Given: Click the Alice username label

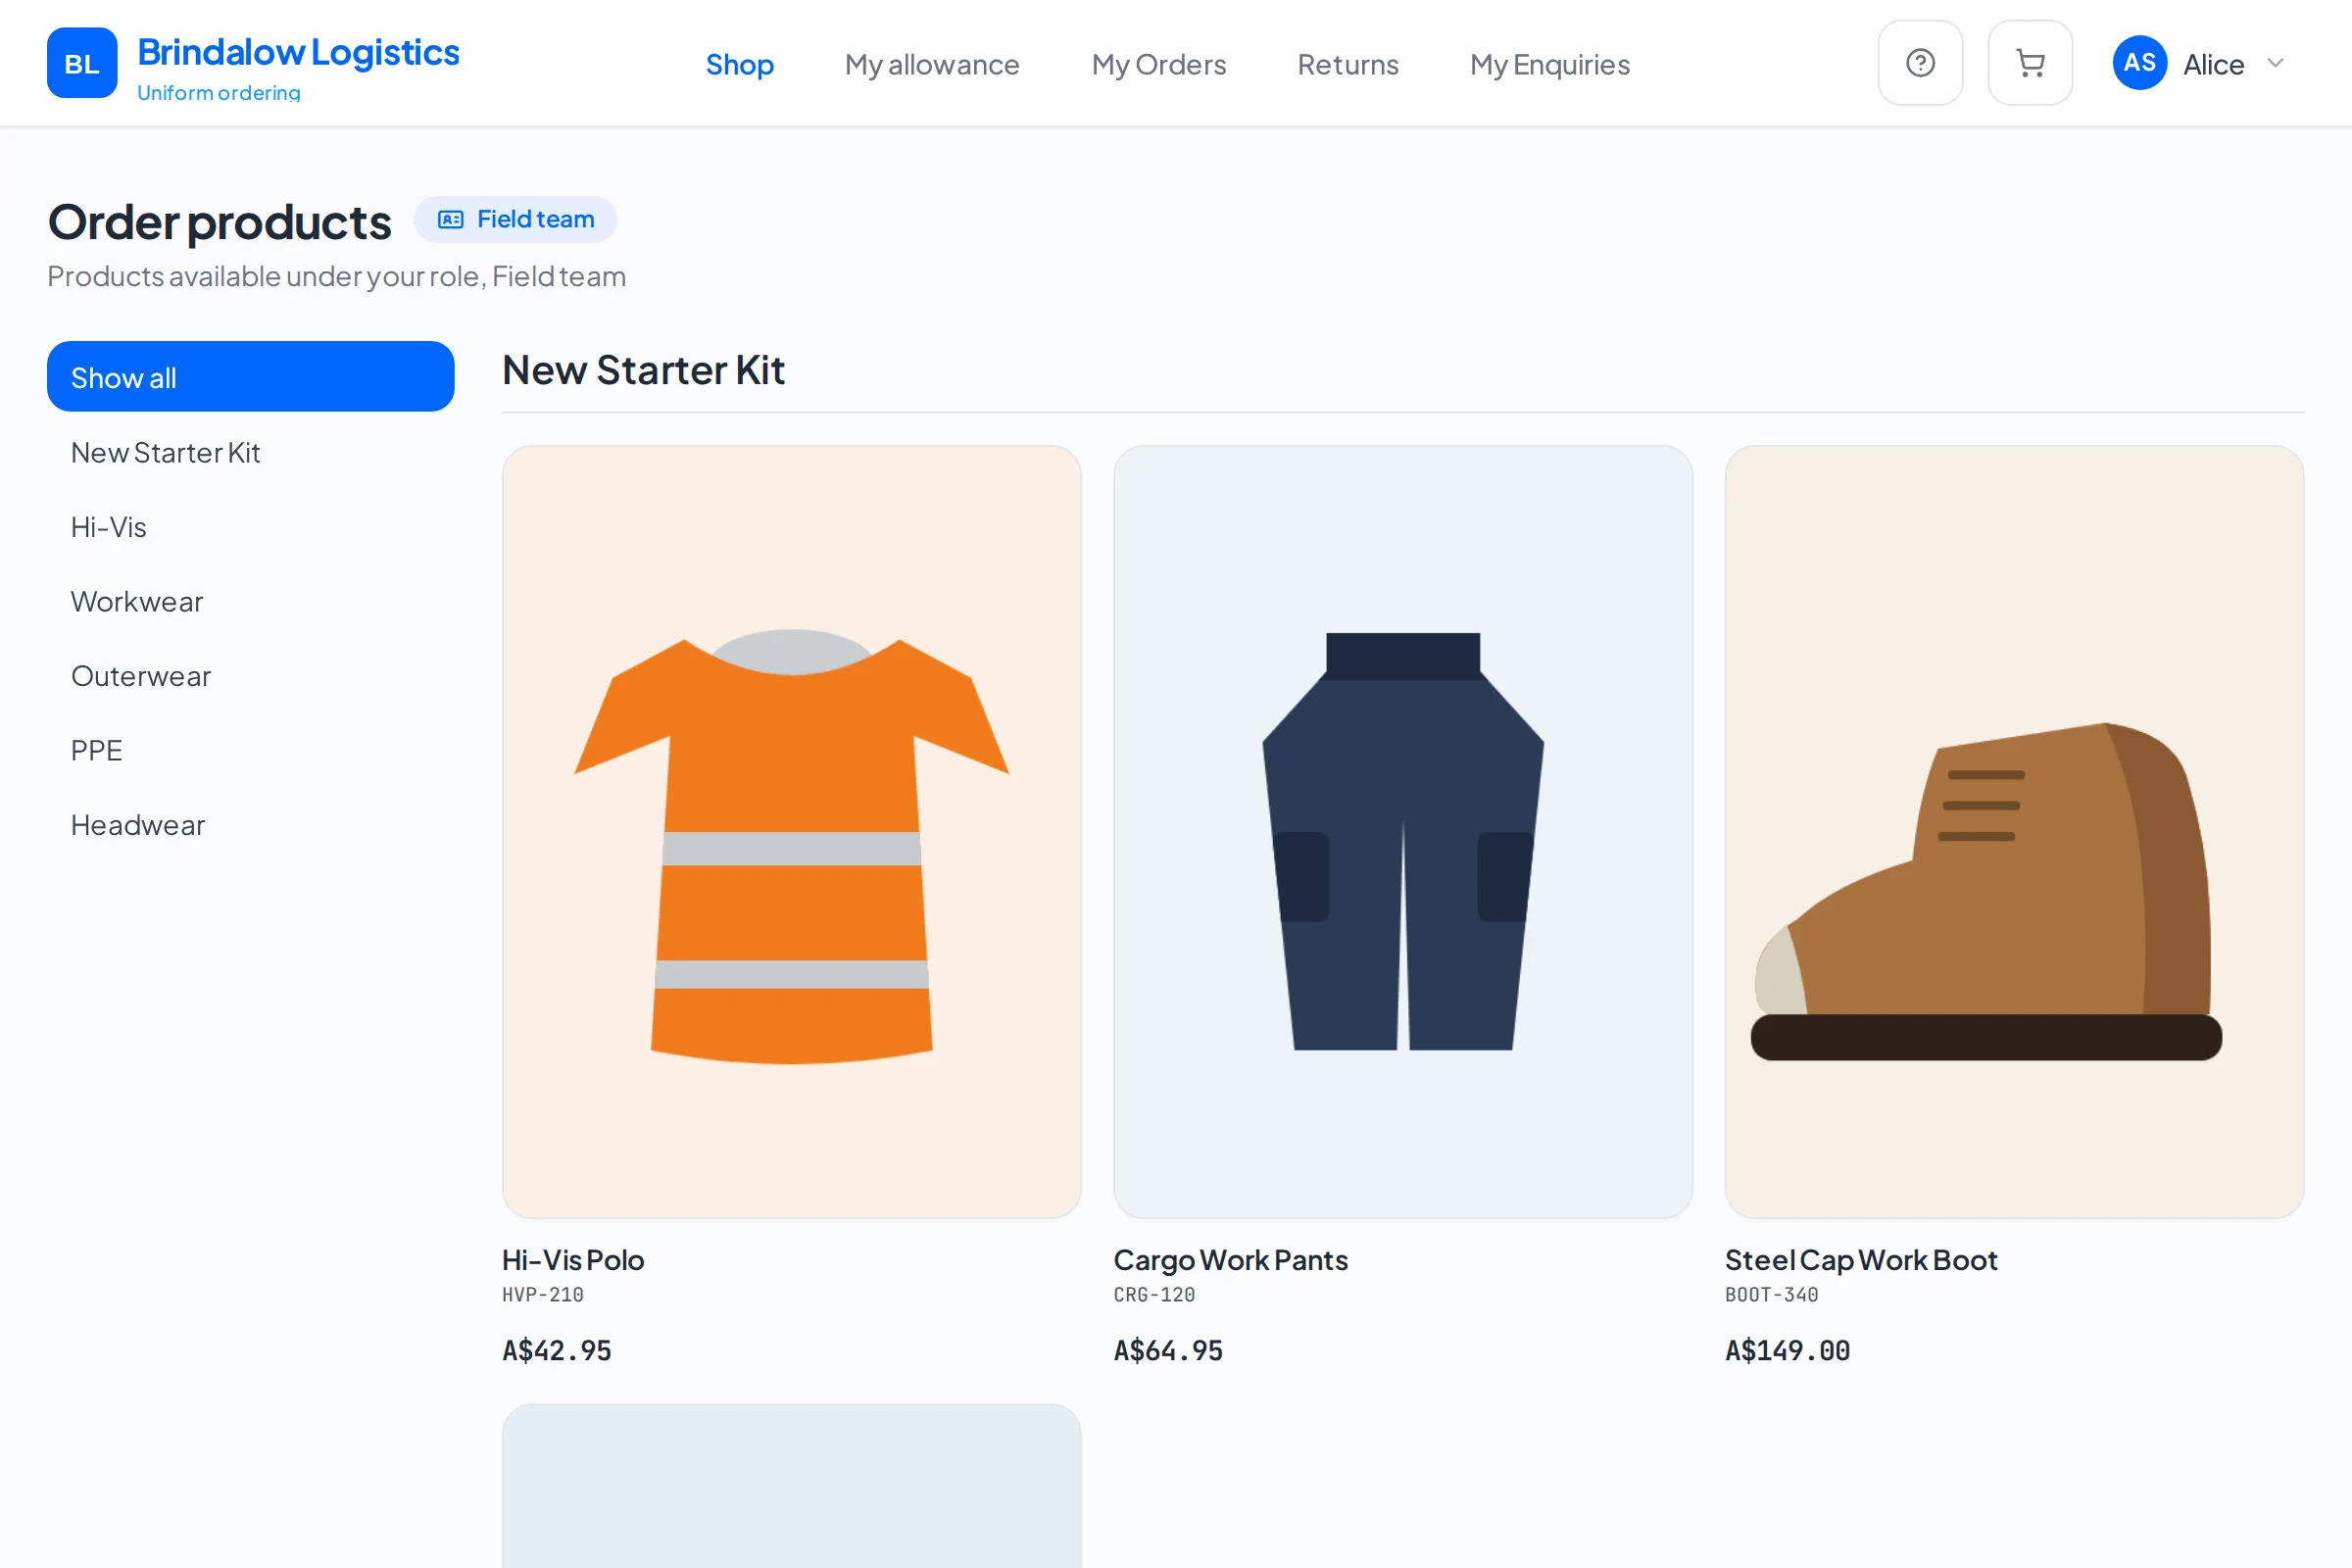Looking at the screenshot, I should 2213,64.
